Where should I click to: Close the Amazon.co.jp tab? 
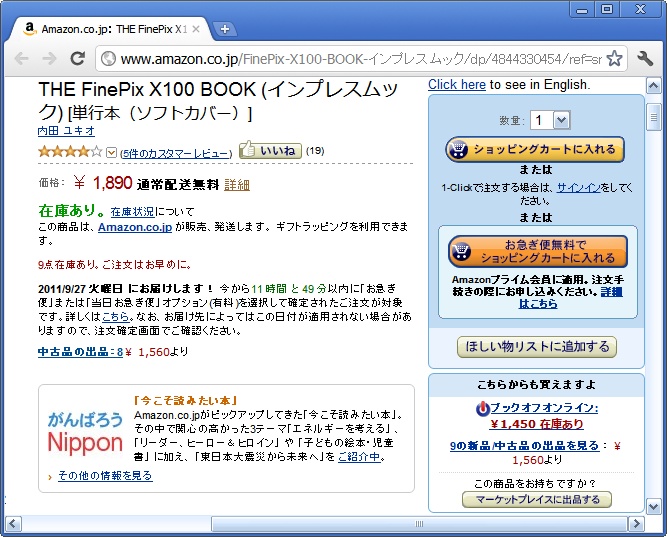point(196,29)
